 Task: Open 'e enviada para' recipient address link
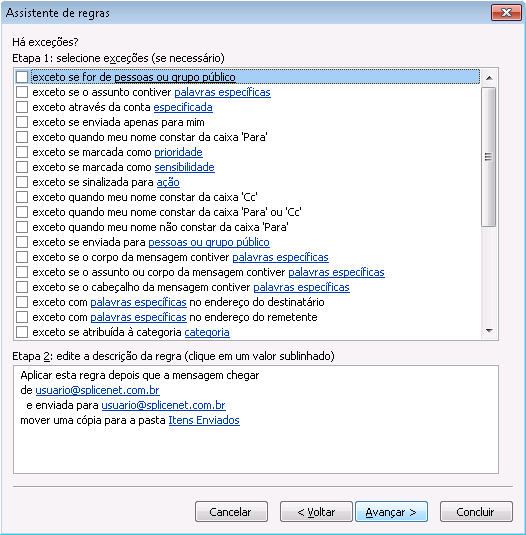(x=163, y=405)
